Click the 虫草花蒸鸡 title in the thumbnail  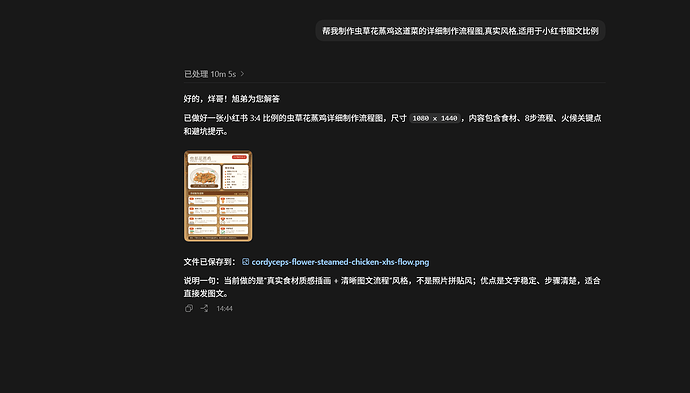[200, 158]
